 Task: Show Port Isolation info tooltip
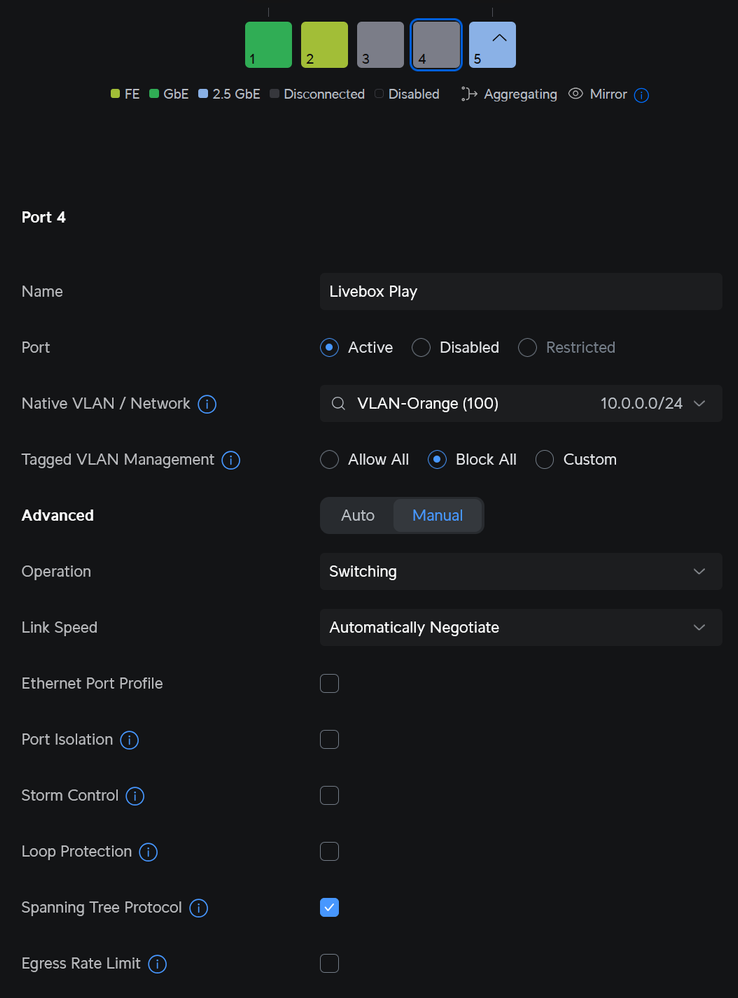point(129,740)
